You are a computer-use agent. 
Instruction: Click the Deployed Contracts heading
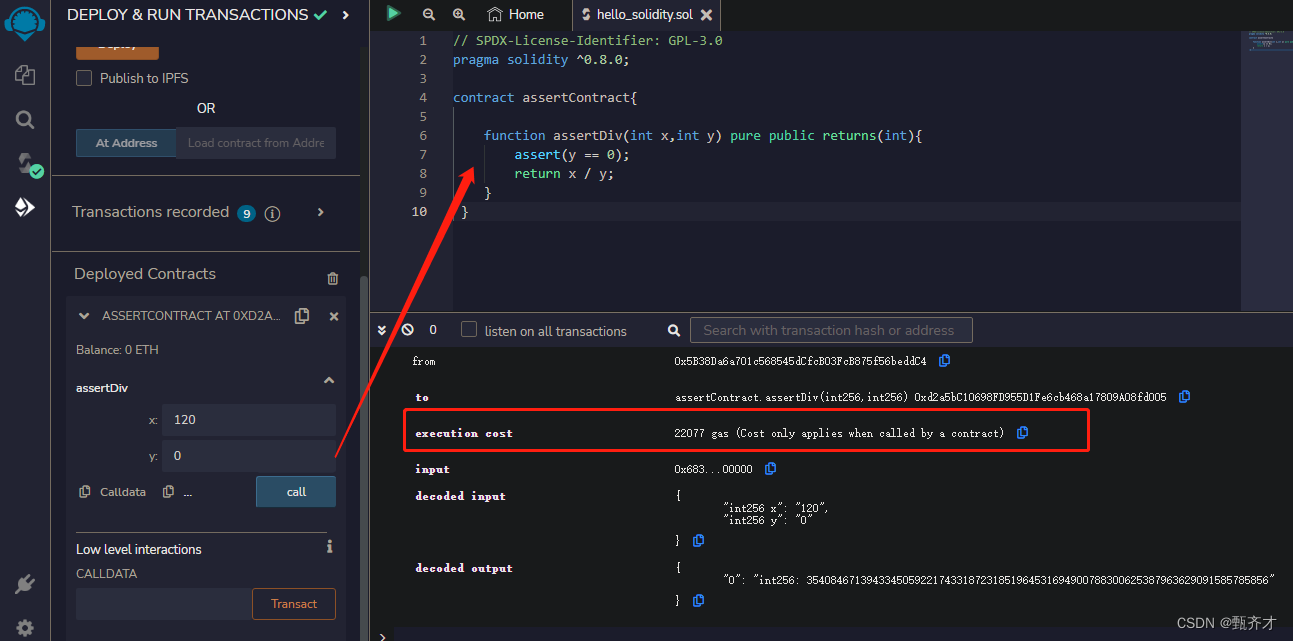coord(145,274)
